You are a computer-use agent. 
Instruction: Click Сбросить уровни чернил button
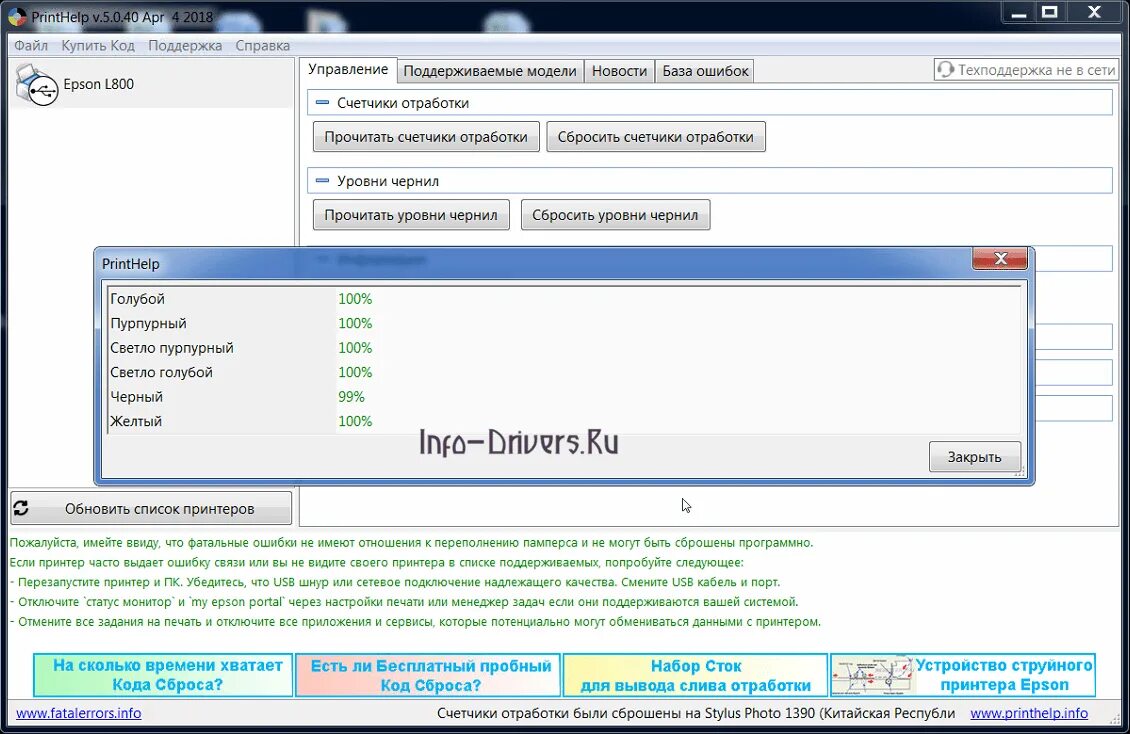pyautogui.click(x=615, y=215)
